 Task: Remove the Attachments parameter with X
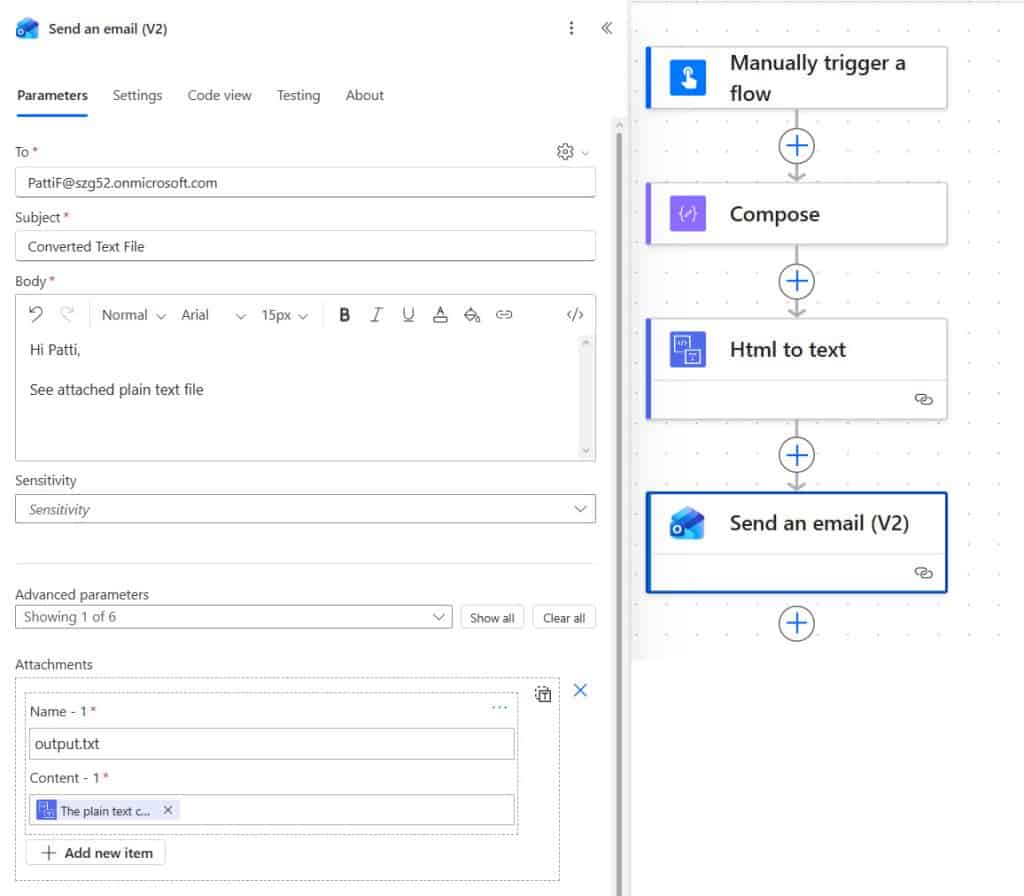(580, 690)
